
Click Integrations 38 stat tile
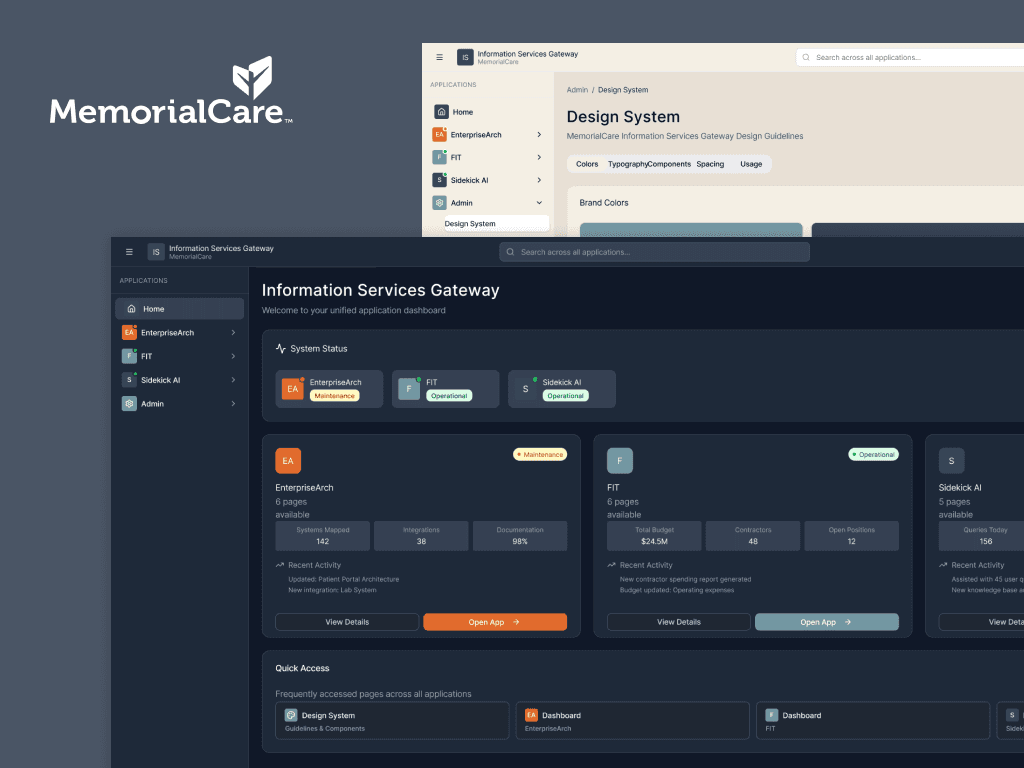[x=421, y=536]
